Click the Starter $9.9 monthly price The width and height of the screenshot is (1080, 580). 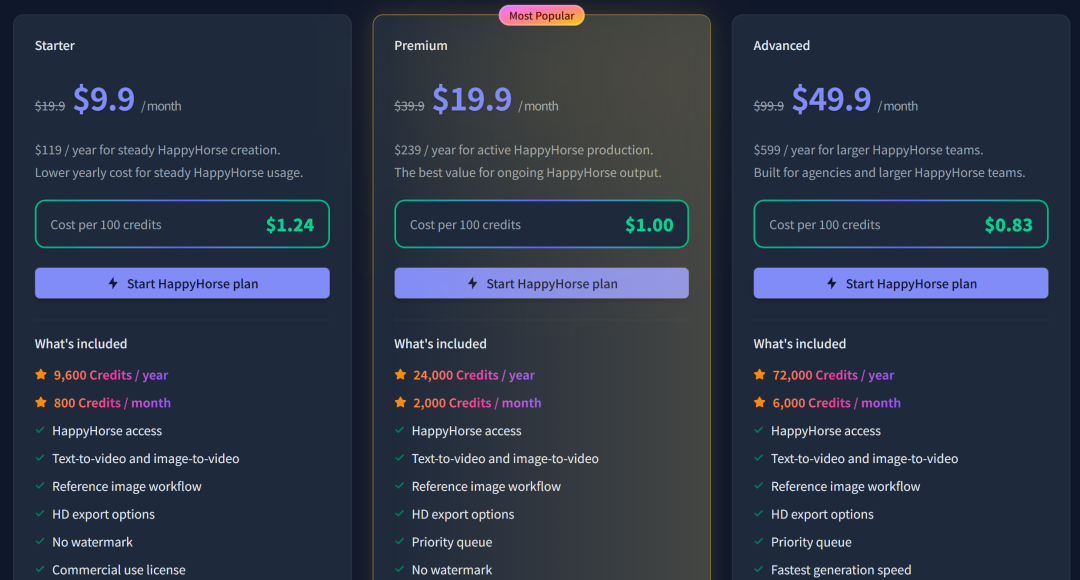pyautogui.click(x=104, y=100)
